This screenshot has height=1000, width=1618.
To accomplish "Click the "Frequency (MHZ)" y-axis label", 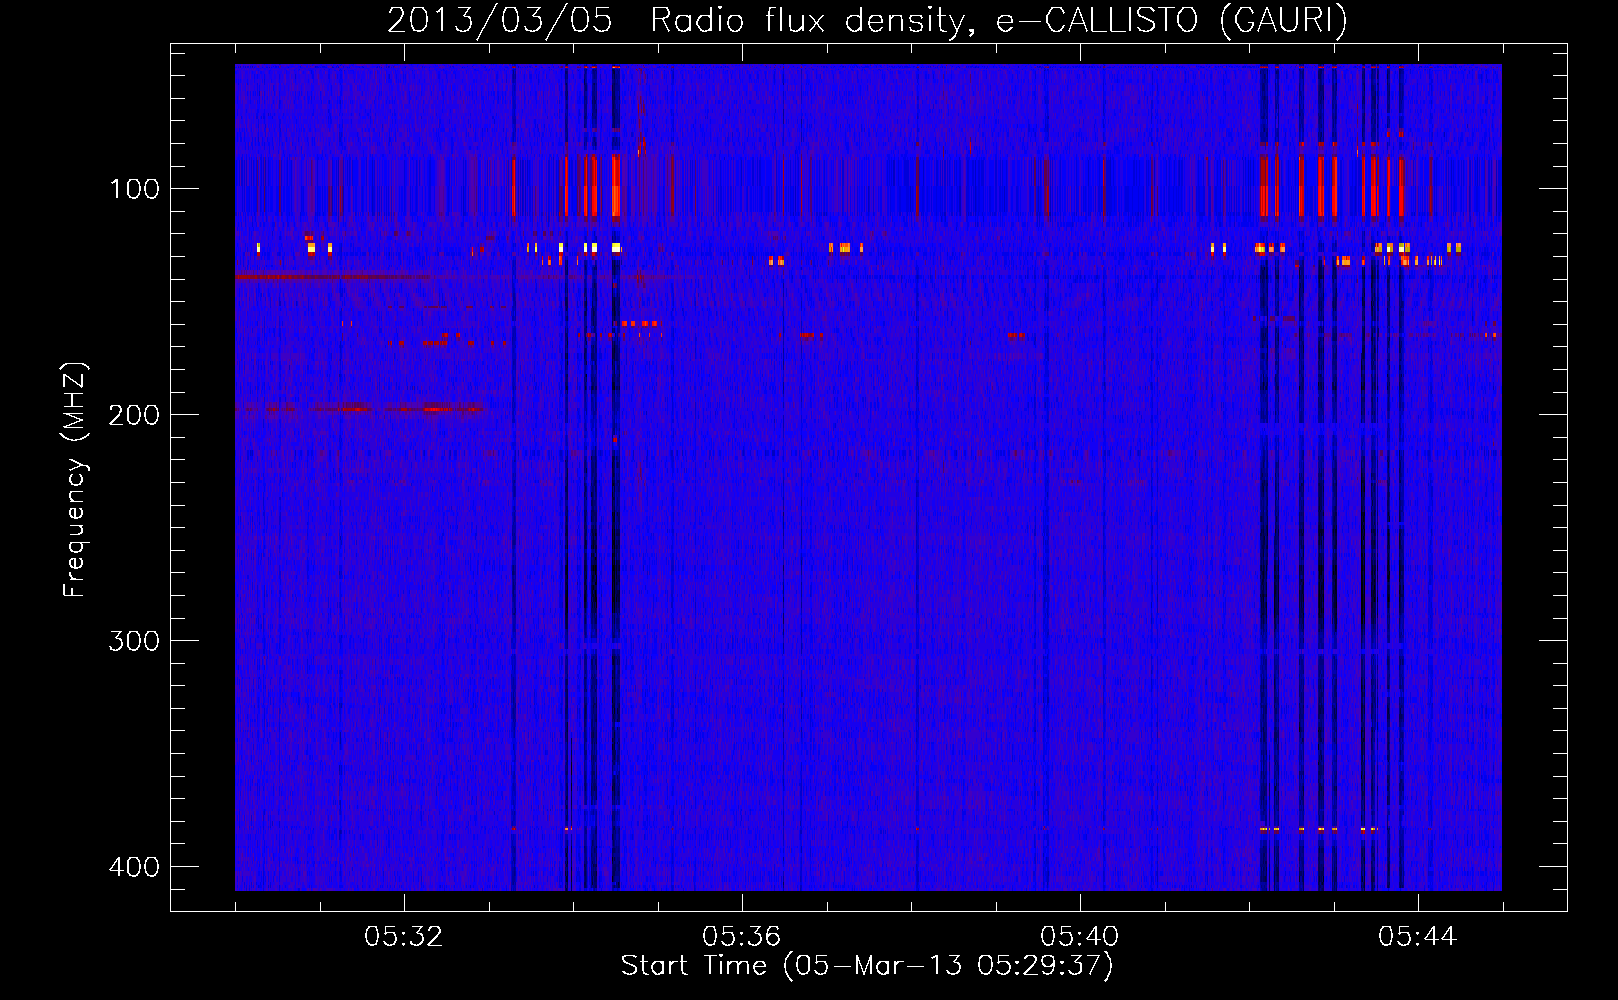I will 75,479.
